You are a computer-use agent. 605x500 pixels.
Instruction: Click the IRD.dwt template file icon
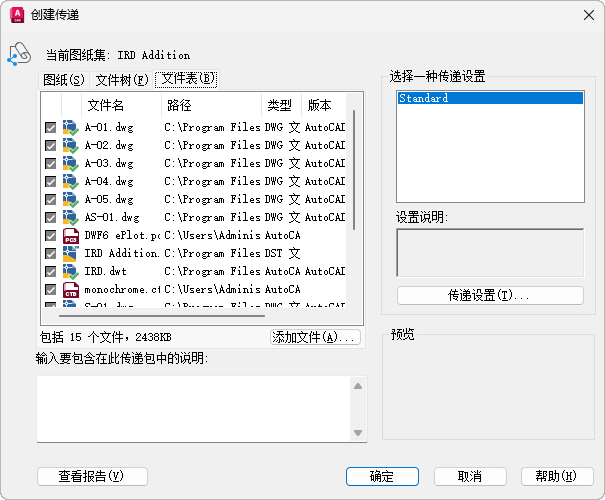[x=71, y=272]
